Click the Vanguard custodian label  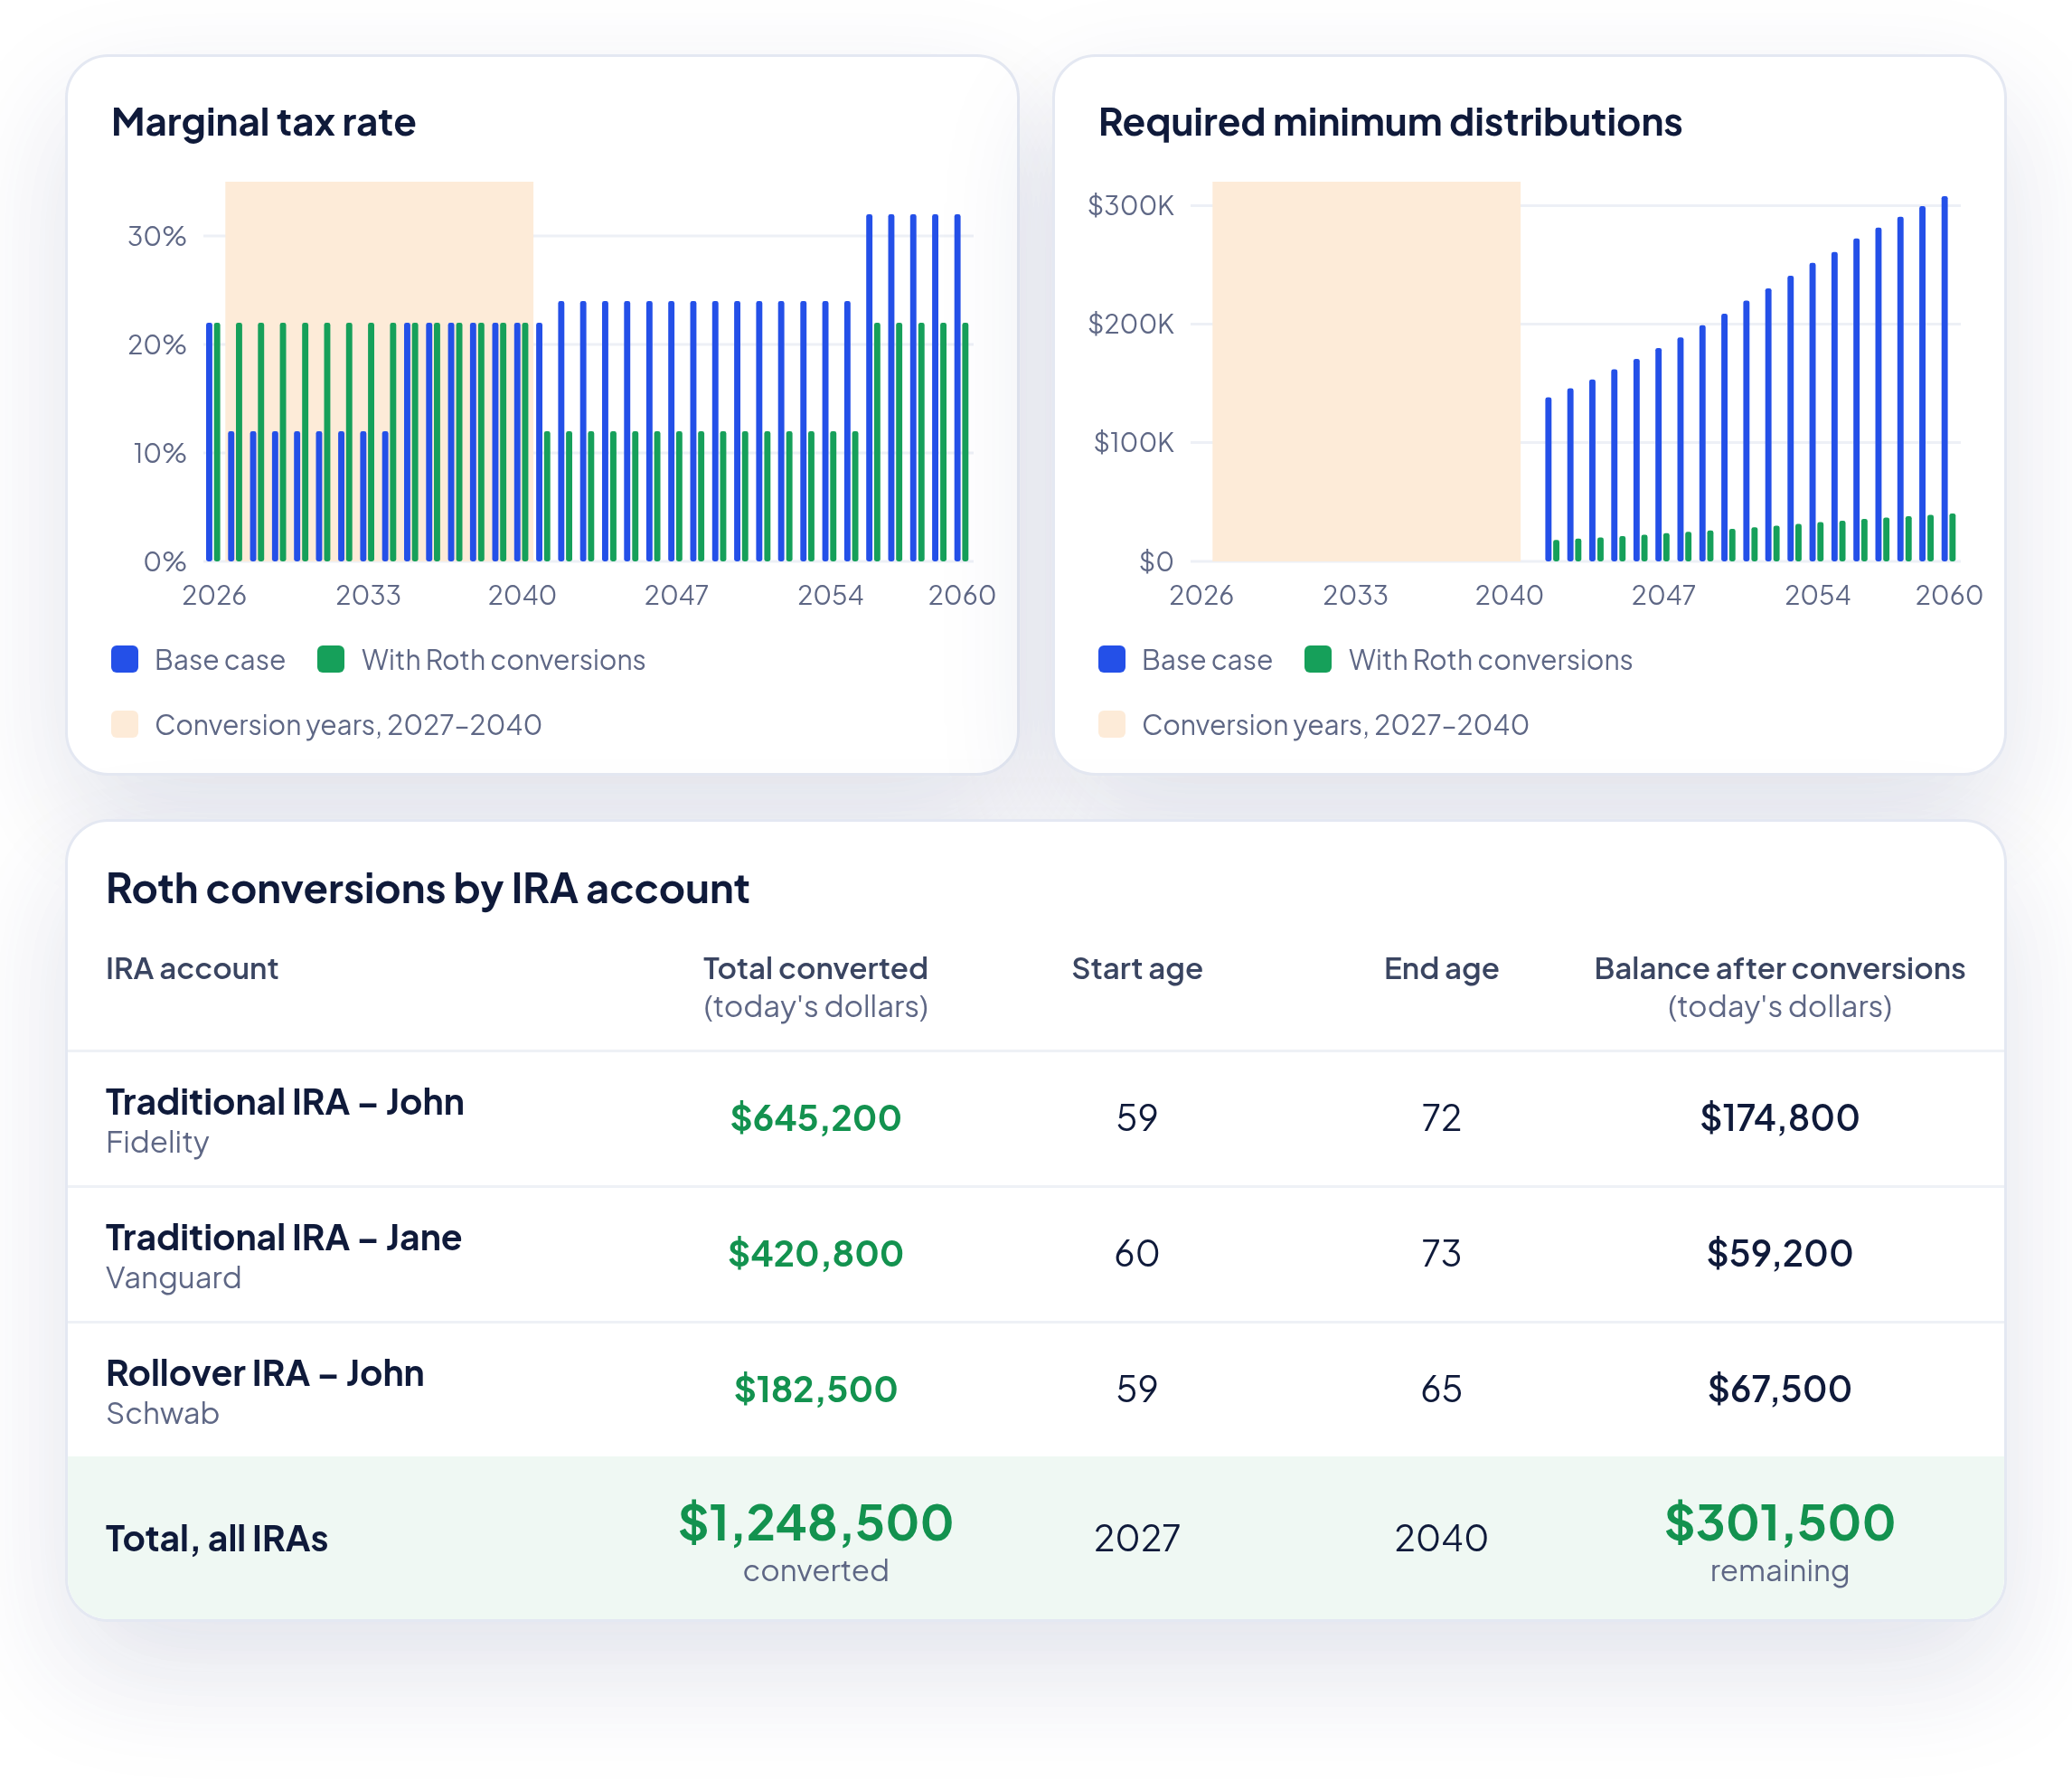click(173, 1278)
